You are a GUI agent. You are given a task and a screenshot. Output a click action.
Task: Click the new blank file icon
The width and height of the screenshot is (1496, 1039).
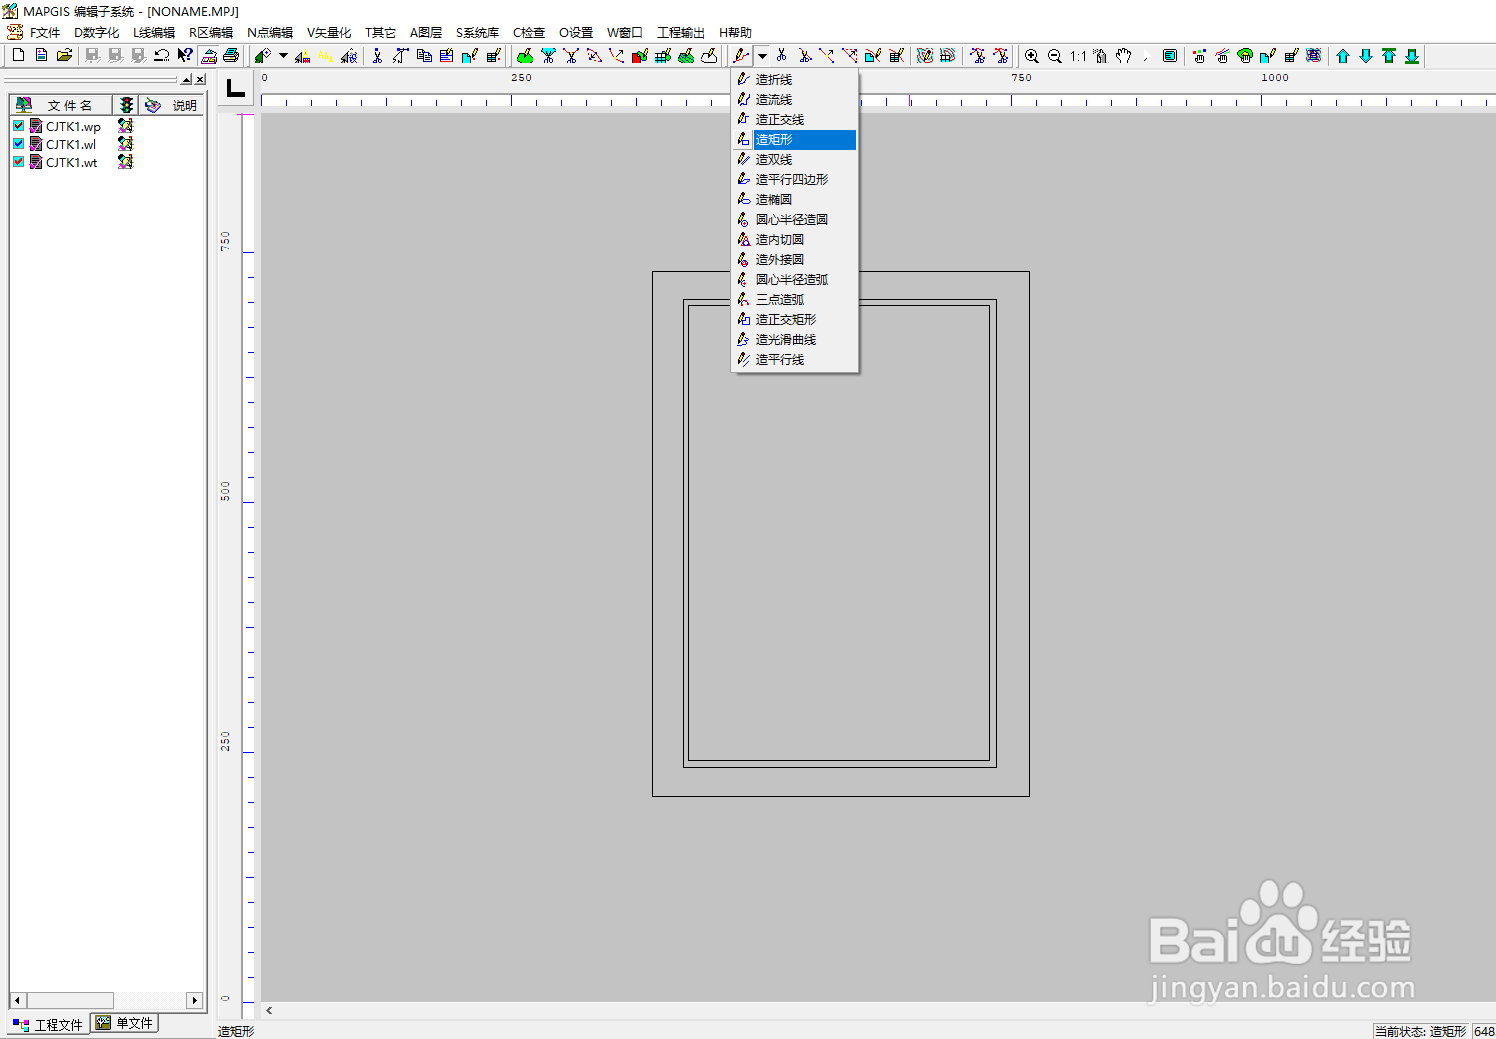tap(18, 56)
